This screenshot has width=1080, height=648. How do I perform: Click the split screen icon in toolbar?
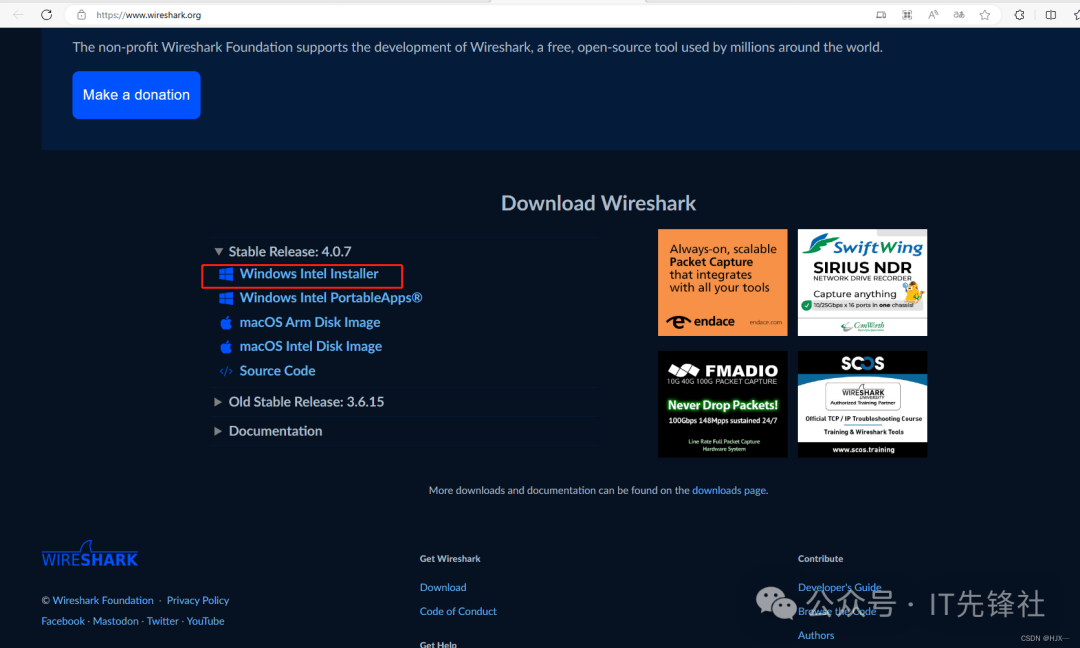coord(1050,15)
